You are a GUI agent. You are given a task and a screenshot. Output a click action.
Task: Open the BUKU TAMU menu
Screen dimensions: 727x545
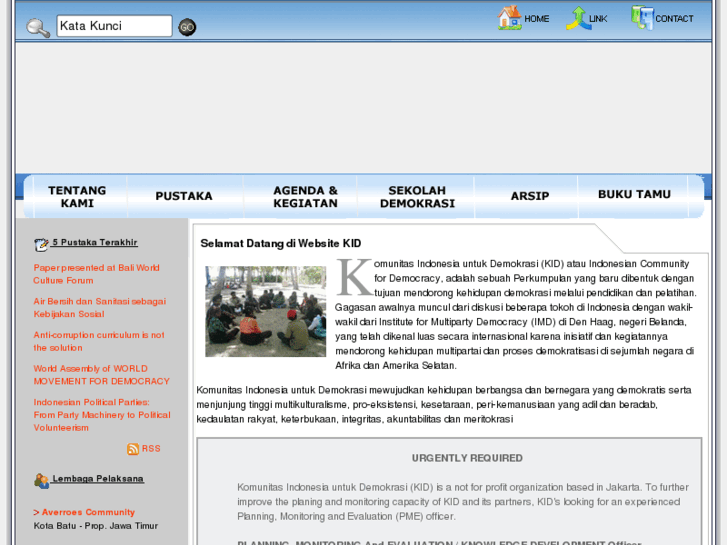coord(634,195)
